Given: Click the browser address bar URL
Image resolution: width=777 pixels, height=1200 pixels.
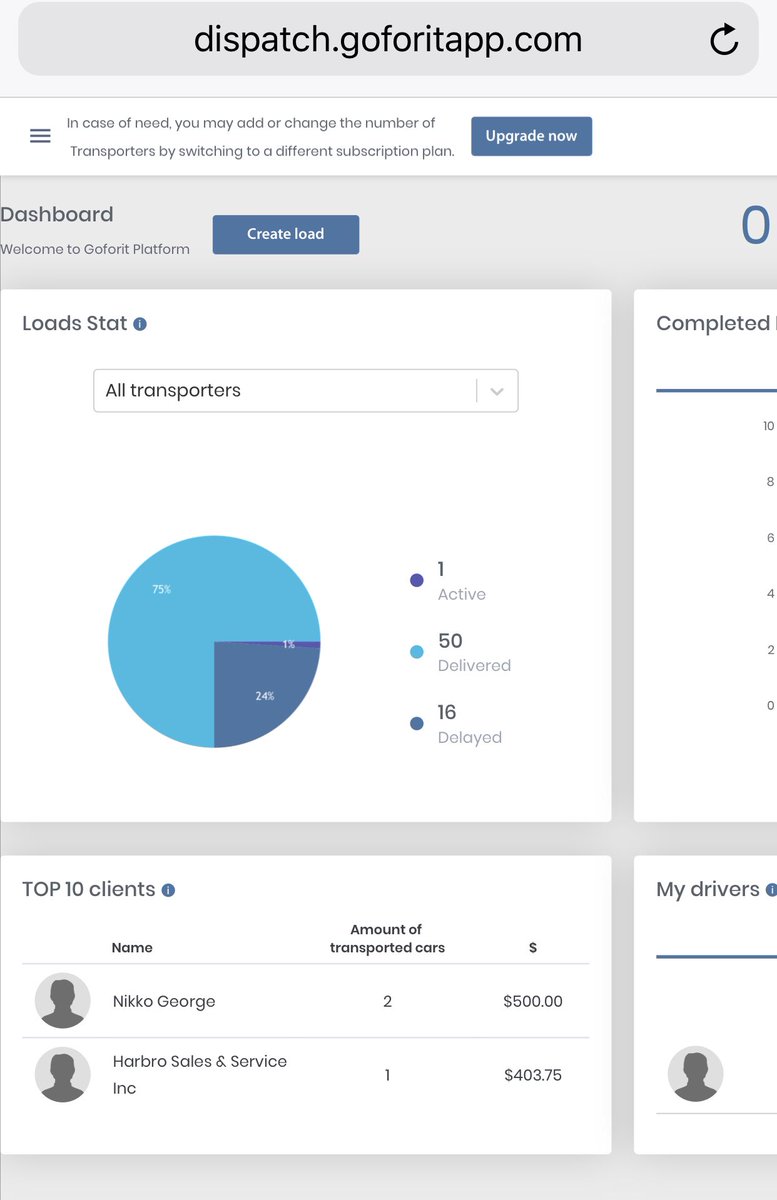Looking at the screenshot, I should 388,40.
